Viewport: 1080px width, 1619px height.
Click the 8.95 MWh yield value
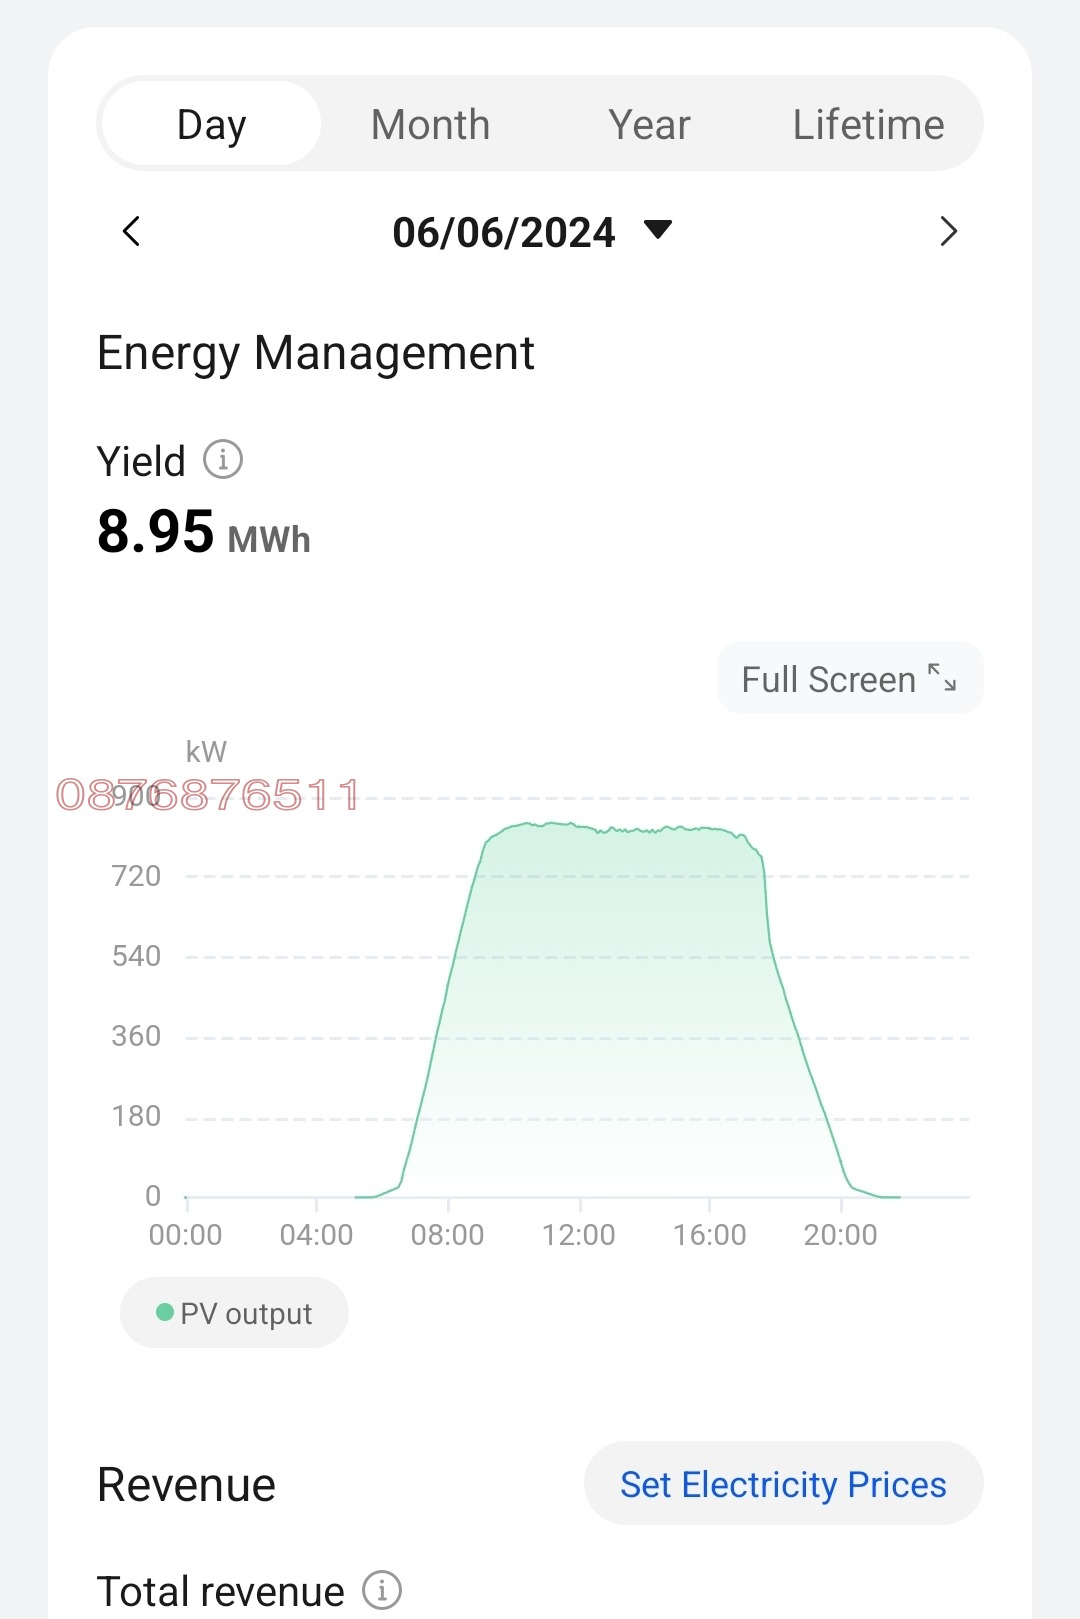point(204,532)
